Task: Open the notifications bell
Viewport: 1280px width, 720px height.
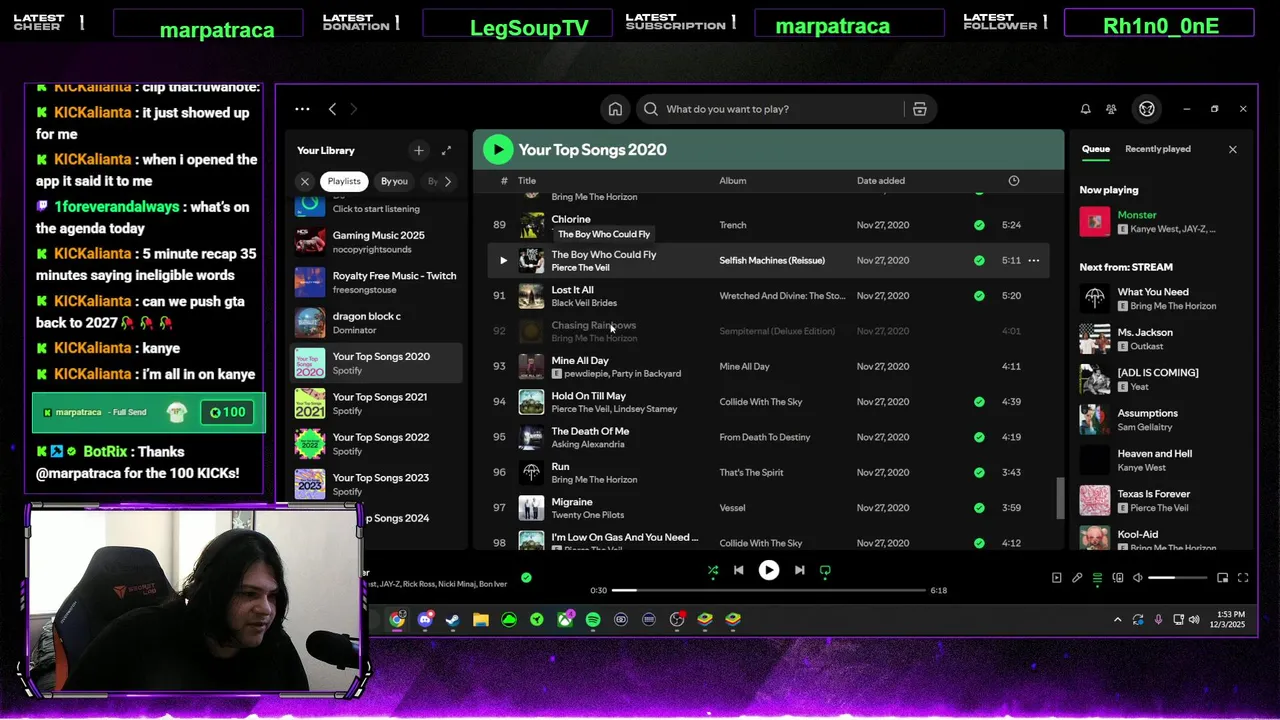Action: click(x=1085, y=109)
